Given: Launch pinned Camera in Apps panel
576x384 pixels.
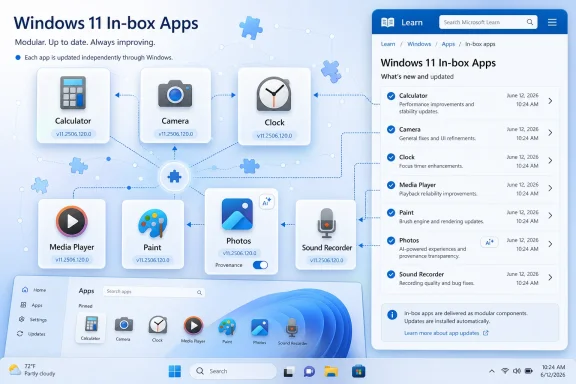Looking at the screenshot, I should tap(123, 328).
